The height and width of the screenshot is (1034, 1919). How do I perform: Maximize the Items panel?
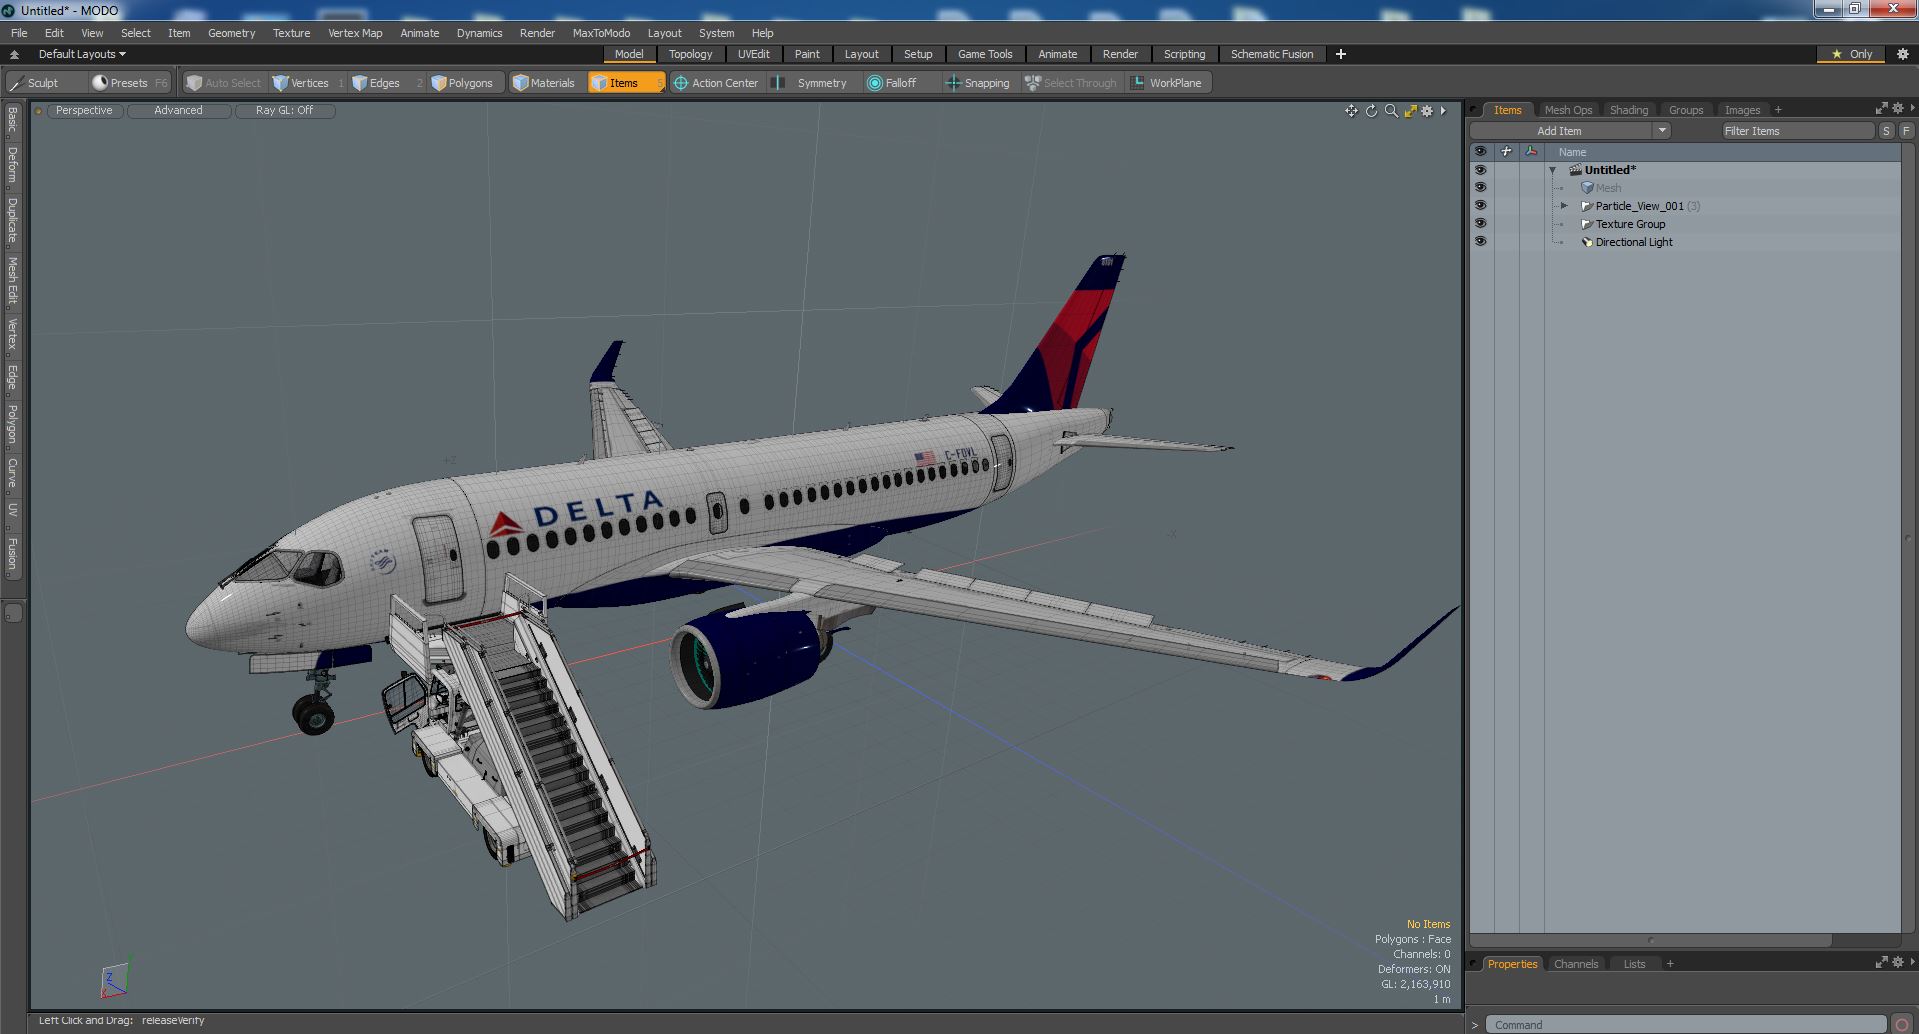[x=1881, y=108]
